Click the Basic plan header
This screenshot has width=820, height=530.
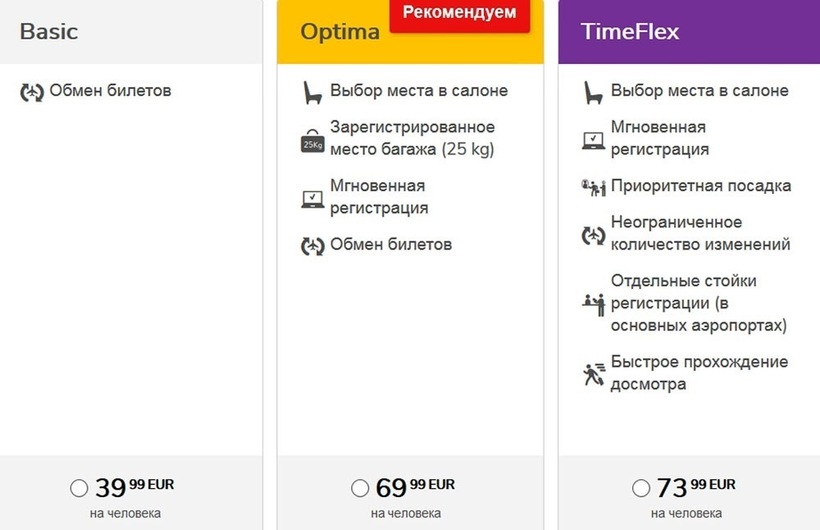[x=131, y=32]
